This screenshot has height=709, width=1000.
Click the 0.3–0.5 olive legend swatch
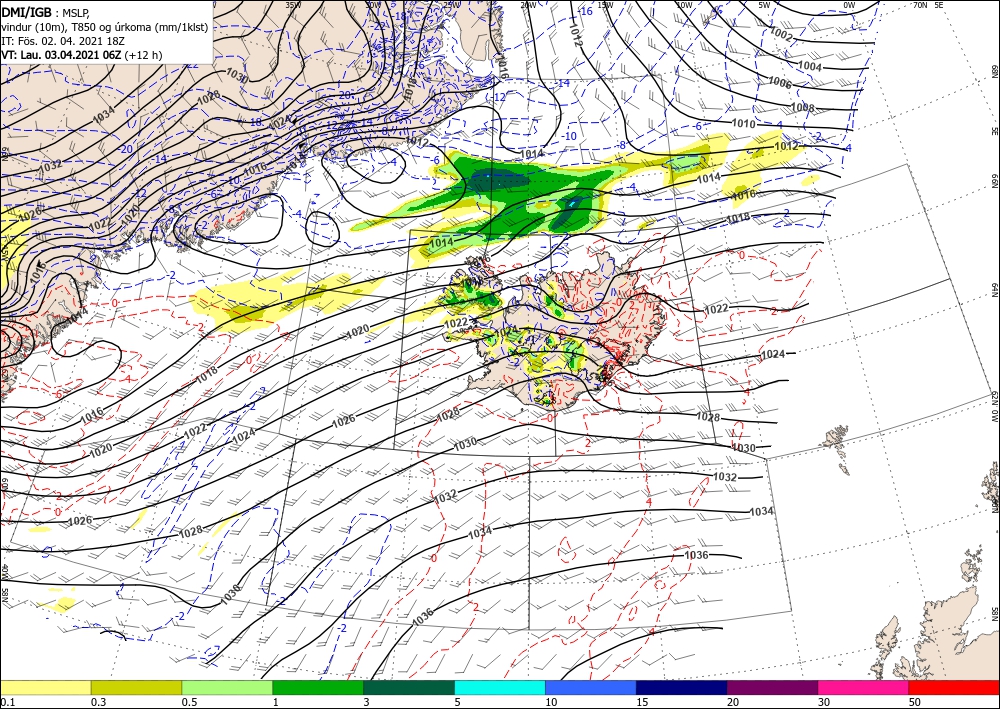[x=136, y=687]
